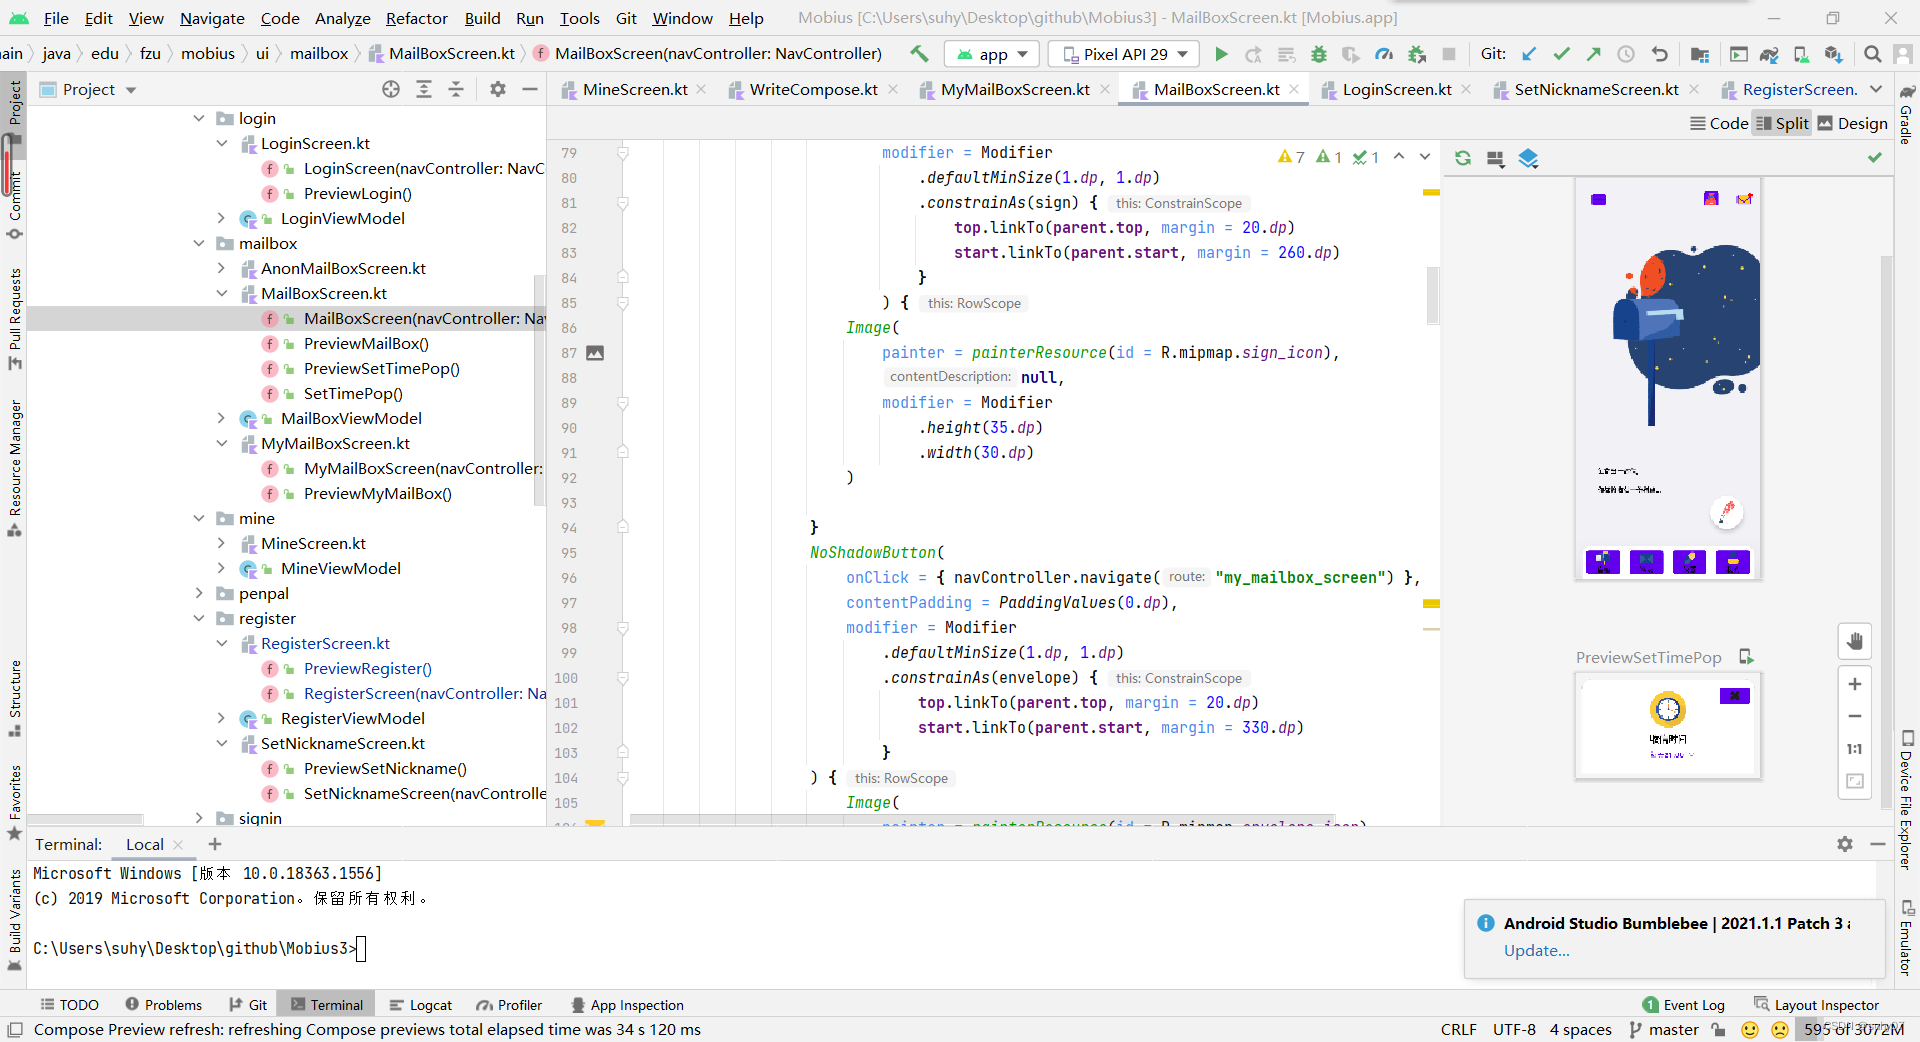Click the master branch indicator
The height and width of the screenshot is (1042, 1920).
click(1664, 1029)
